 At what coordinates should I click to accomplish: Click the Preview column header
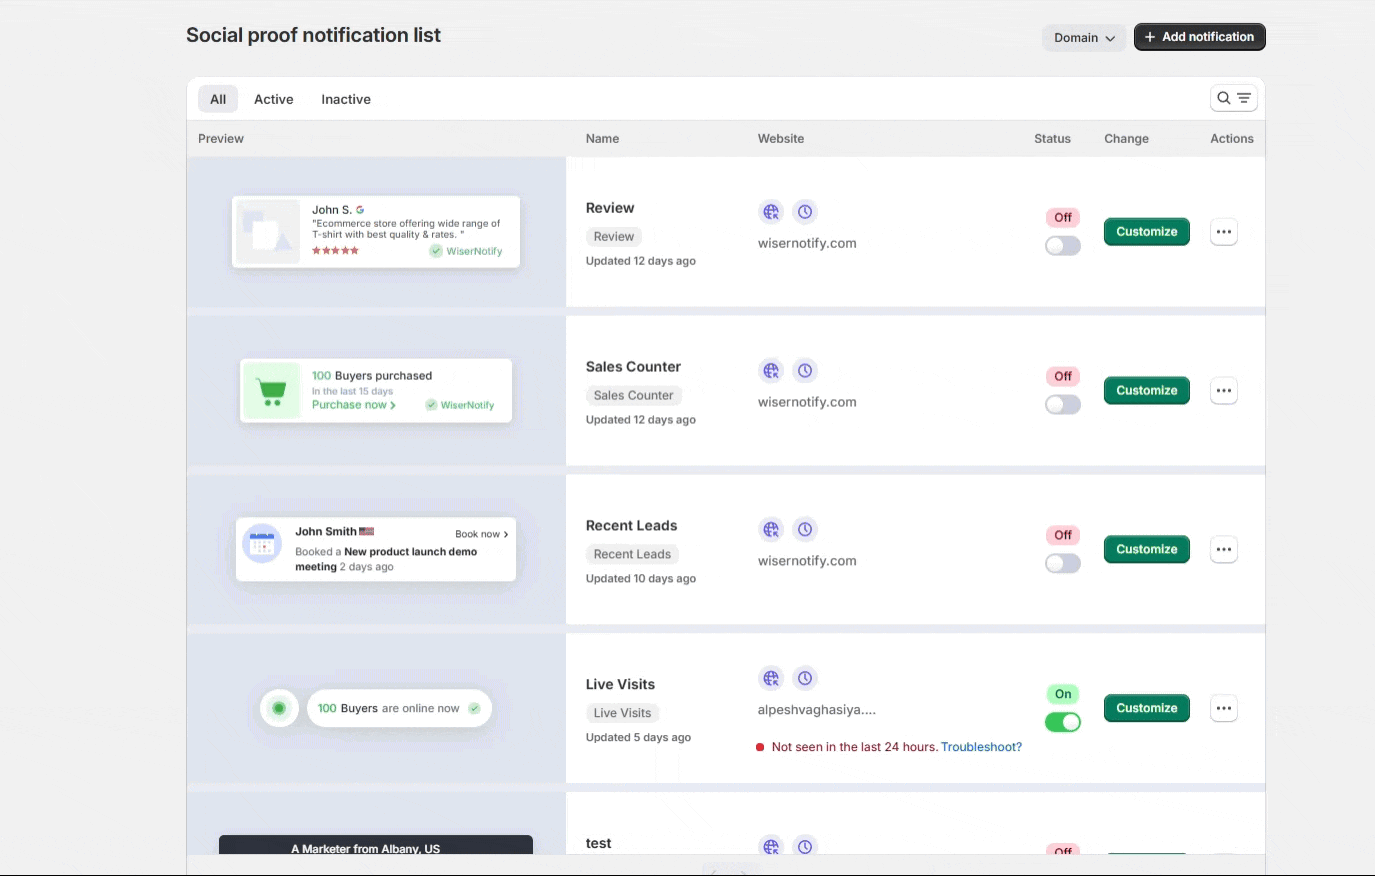(221, 139)
